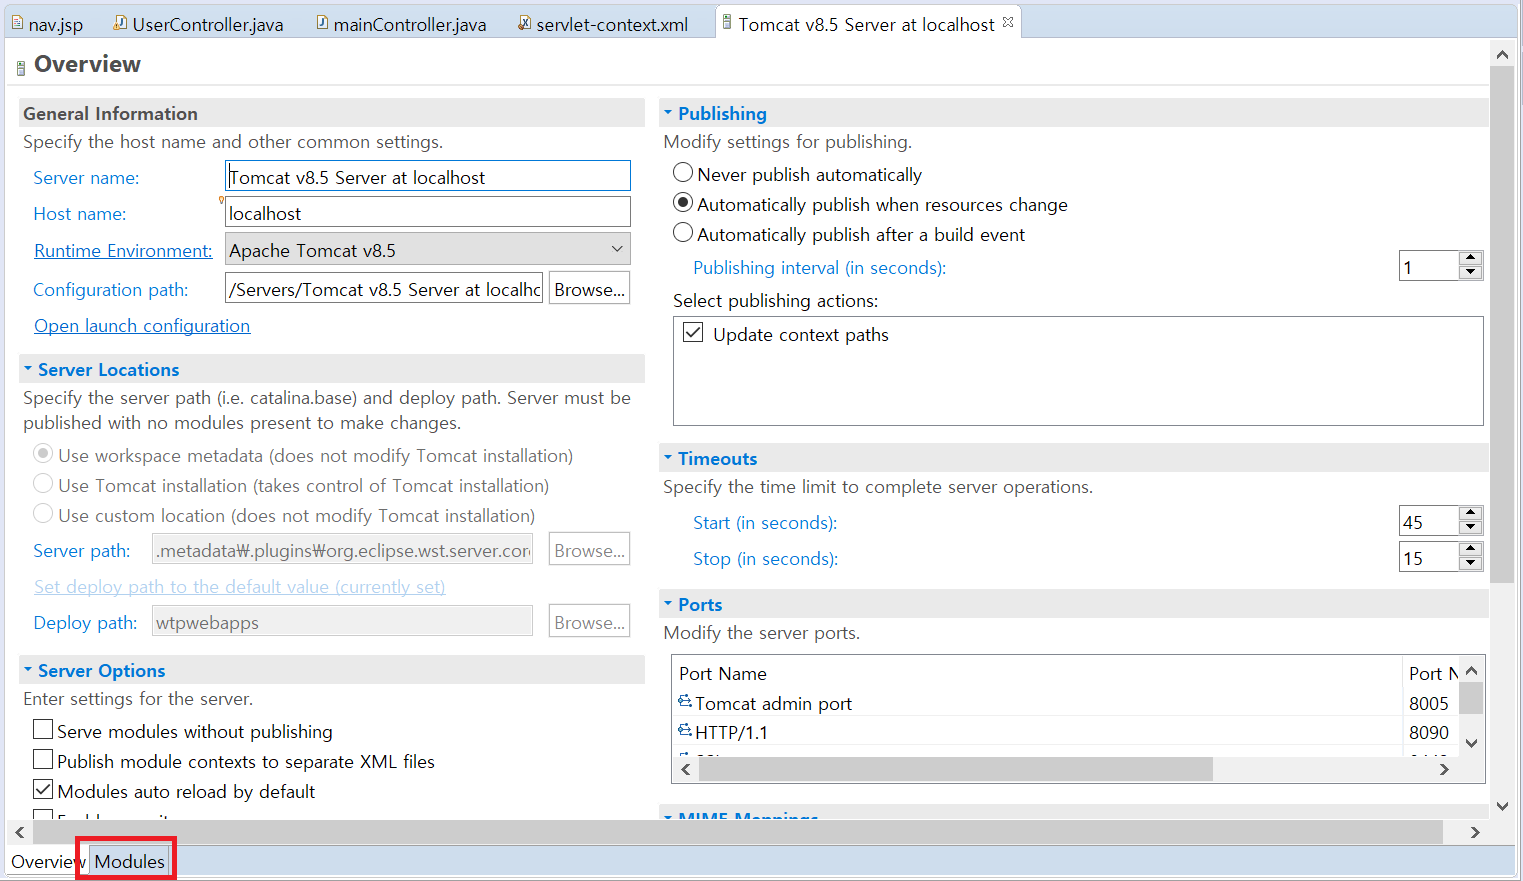Select Use workspace metadata option
Image resolution: width=1523 pixels, height=881 pixels.
pyautogui.click(x=43, y=454)
